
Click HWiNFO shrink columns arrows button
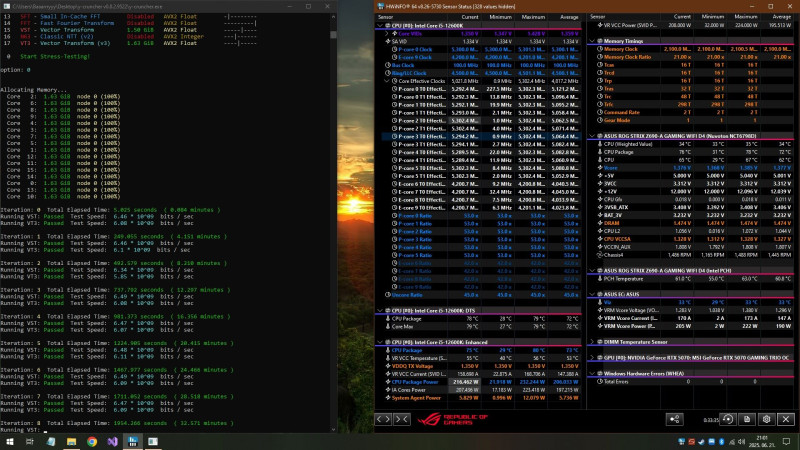402,419
